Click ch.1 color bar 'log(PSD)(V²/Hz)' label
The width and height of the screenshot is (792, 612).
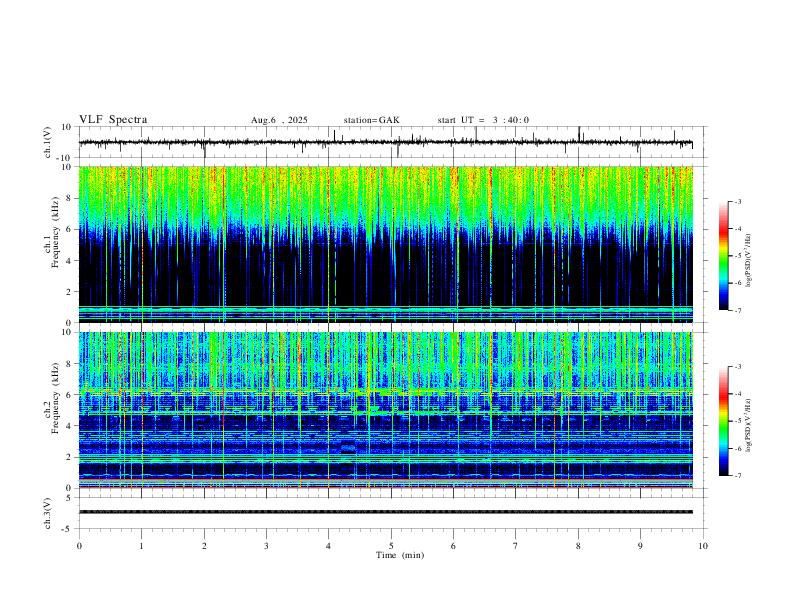point(749,261)
